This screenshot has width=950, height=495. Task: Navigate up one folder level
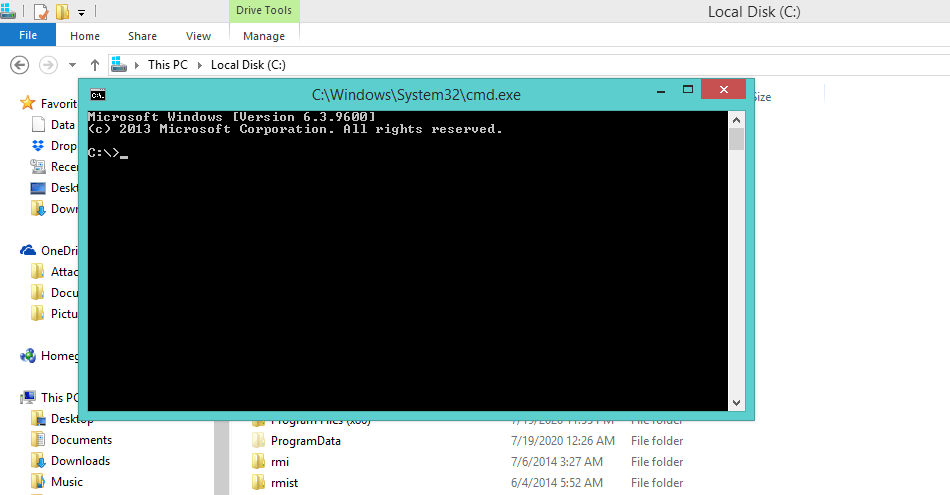click(x=95, y=64)
